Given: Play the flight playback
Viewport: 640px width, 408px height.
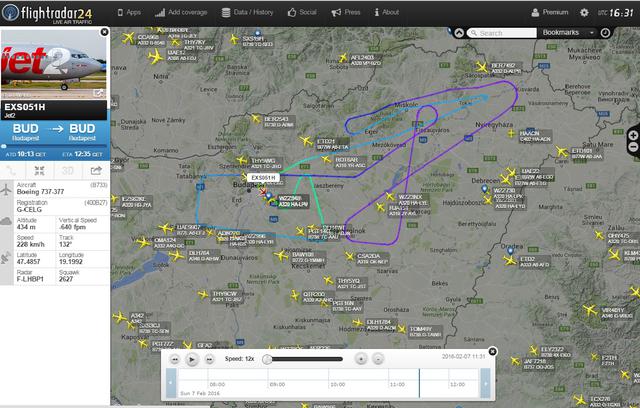Looking at the screenshot, I should (192, 359).
